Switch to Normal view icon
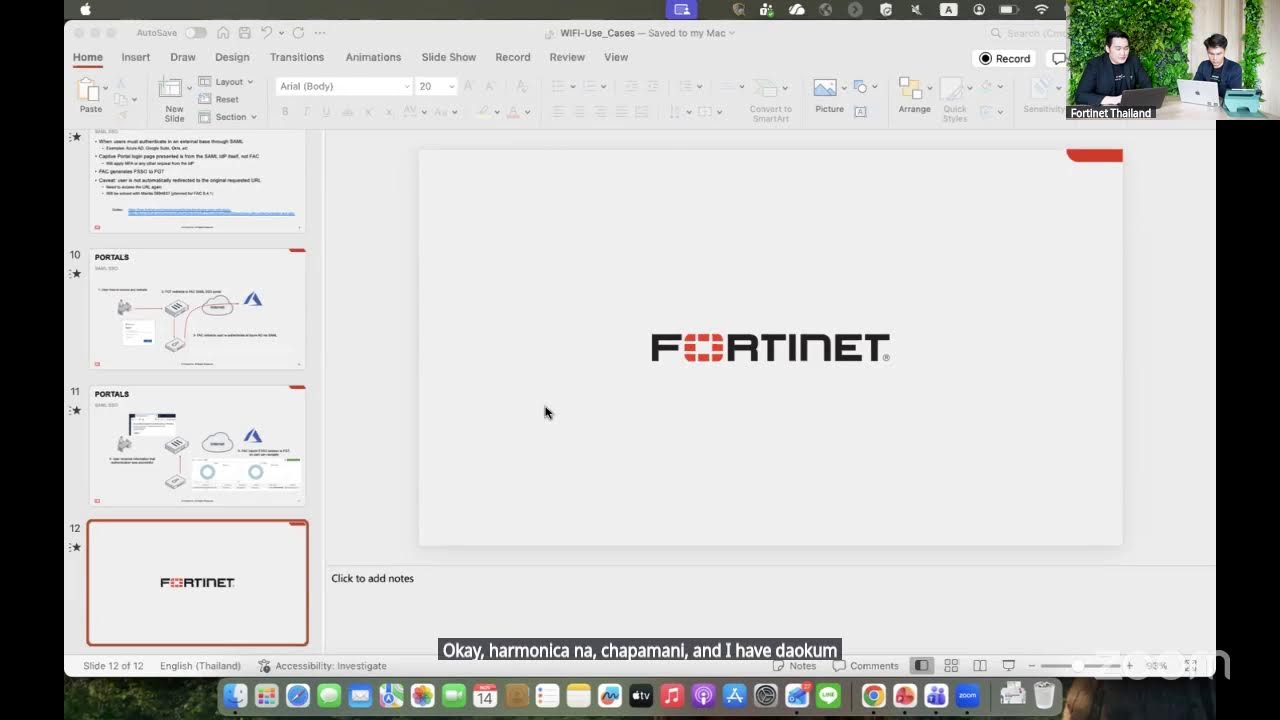1280x720 pixels. click(922, 666)
